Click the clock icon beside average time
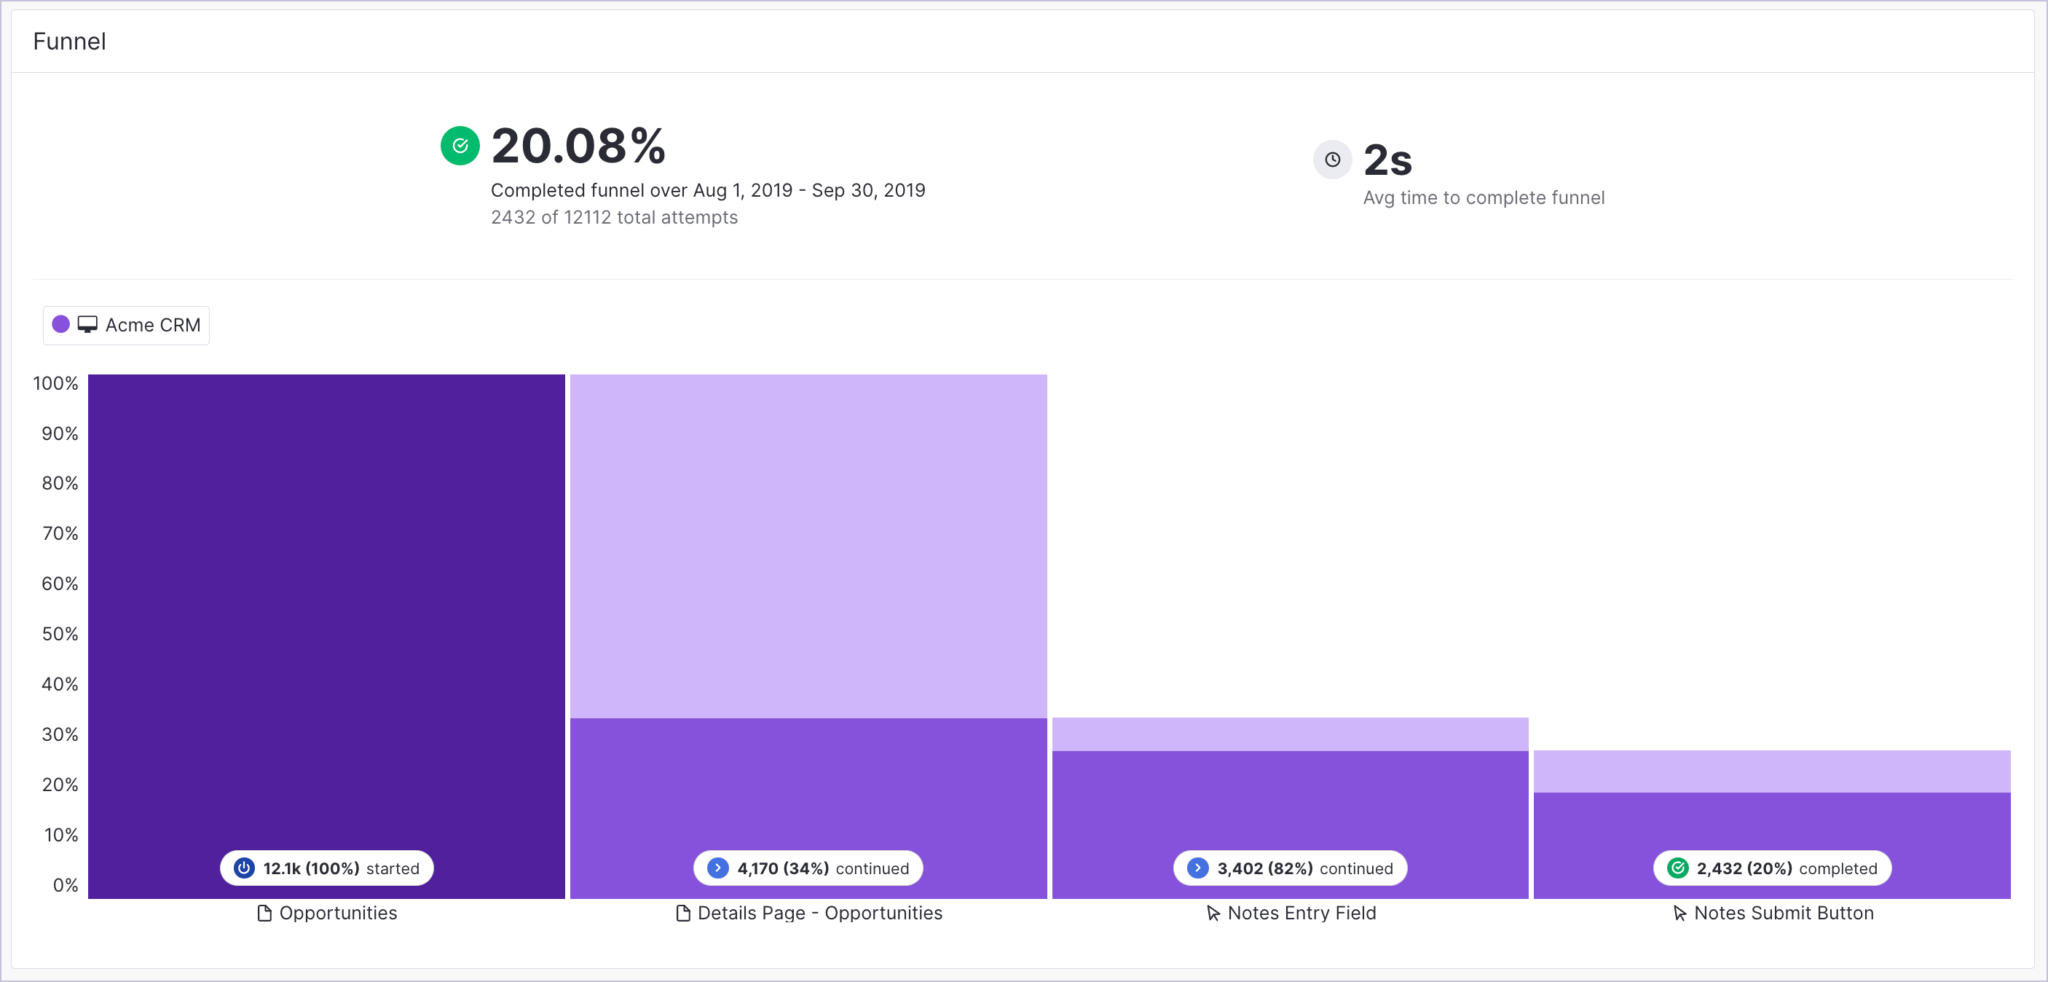 pos(1332,159)
